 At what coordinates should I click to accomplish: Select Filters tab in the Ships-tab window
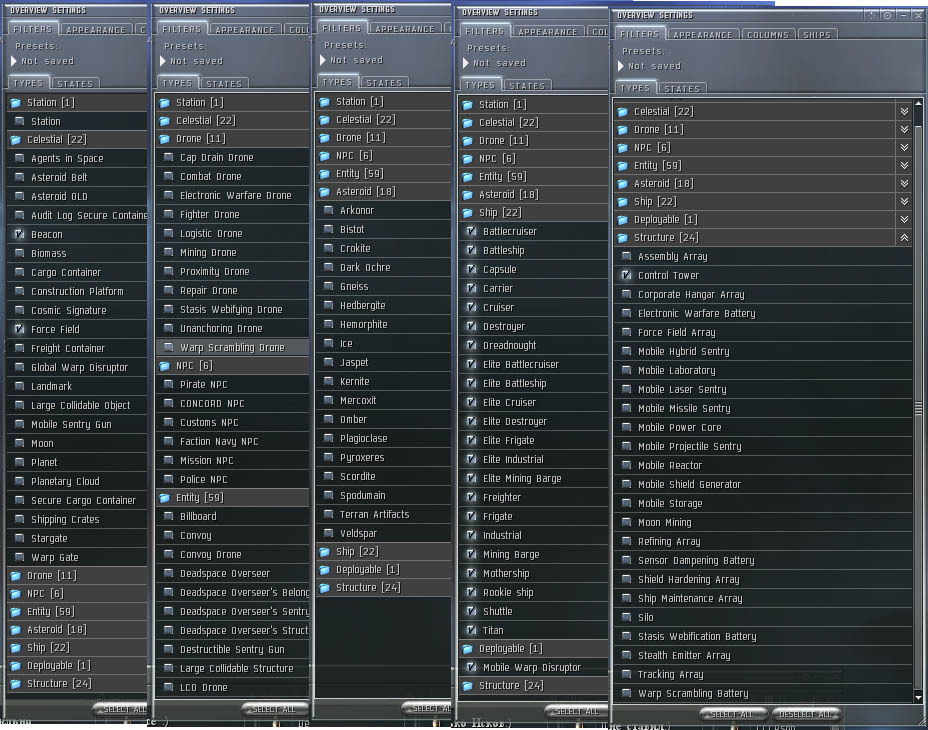[639, 34]
